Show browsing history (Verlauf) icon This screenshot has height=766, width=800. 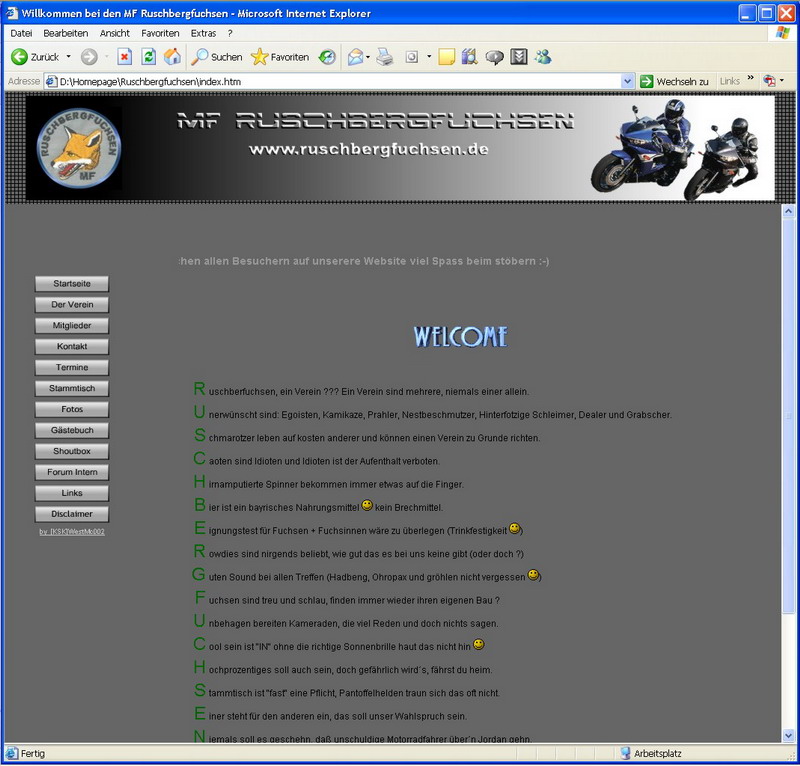point(327,57)
